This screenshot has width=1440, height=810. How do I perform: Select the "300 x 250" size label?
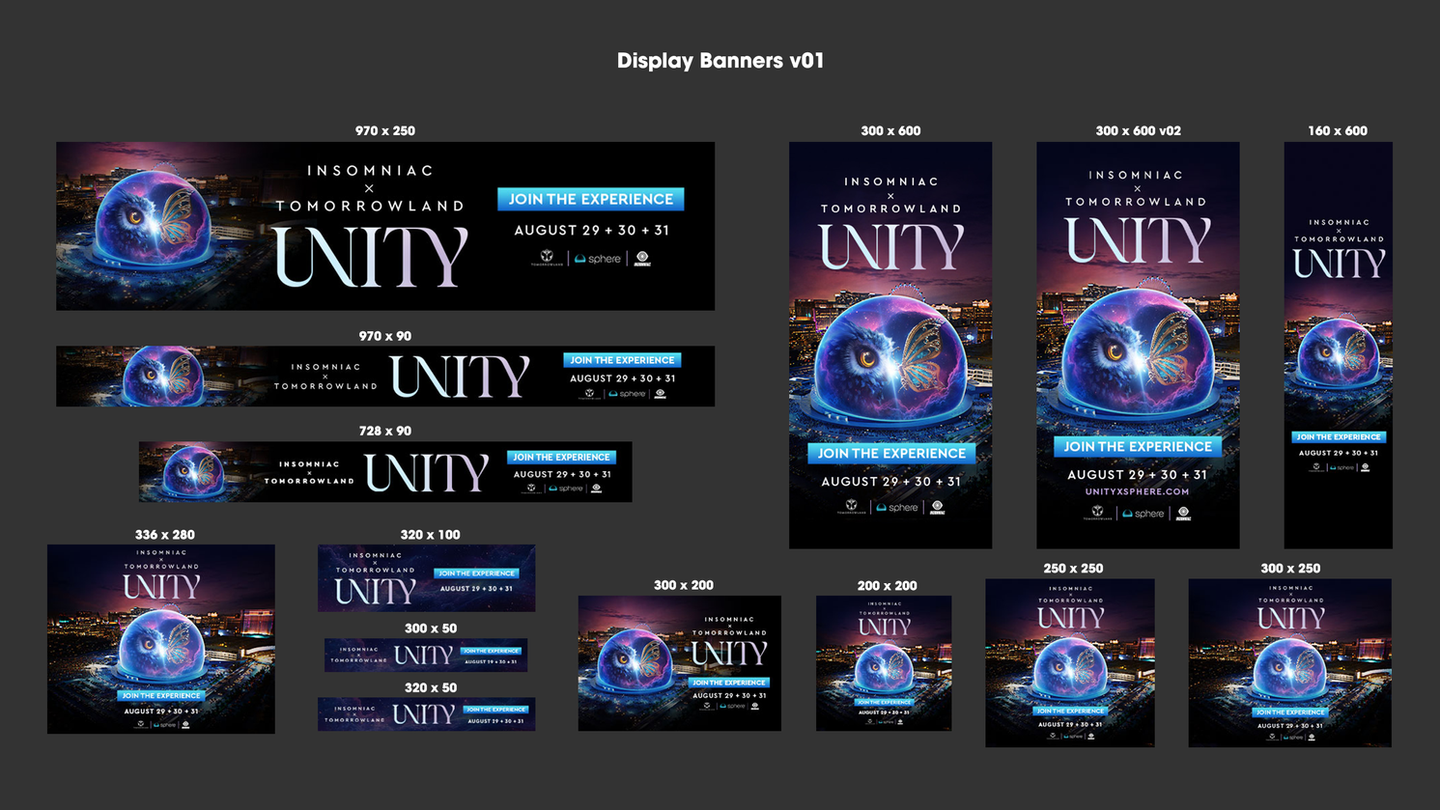point(1290,568)
